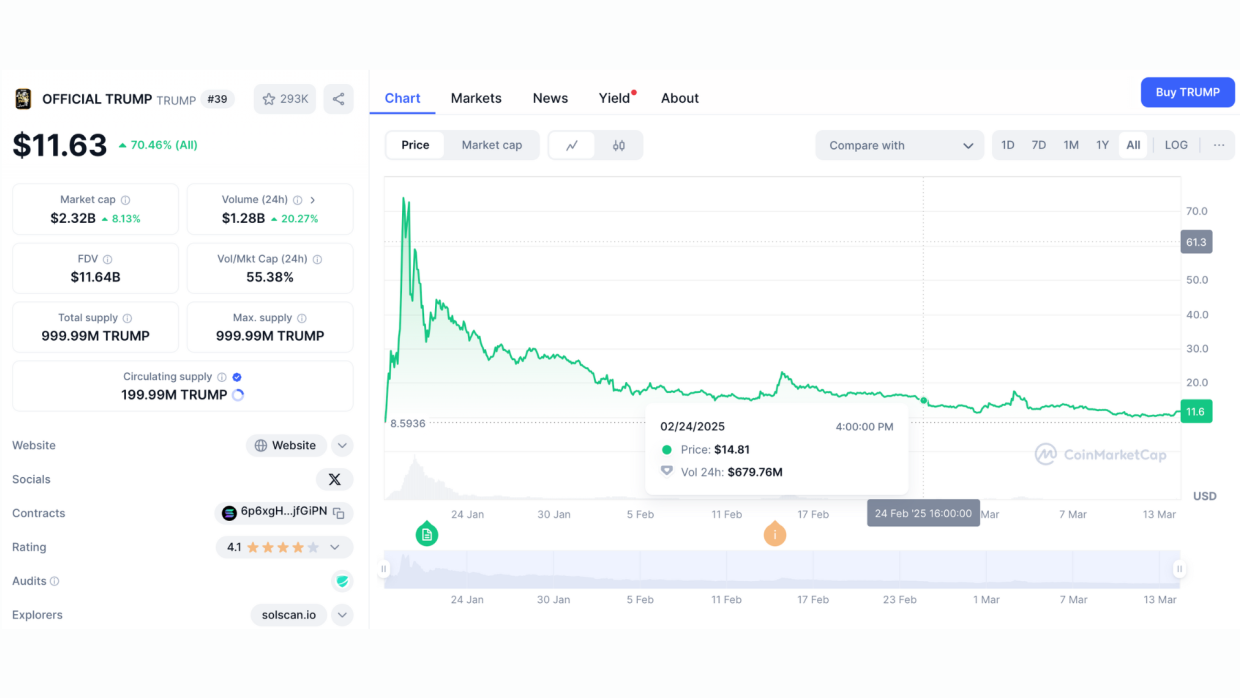1240x698 pixels.
Task: Grab the right handle of range slider
Action: tap(1180, 569)
